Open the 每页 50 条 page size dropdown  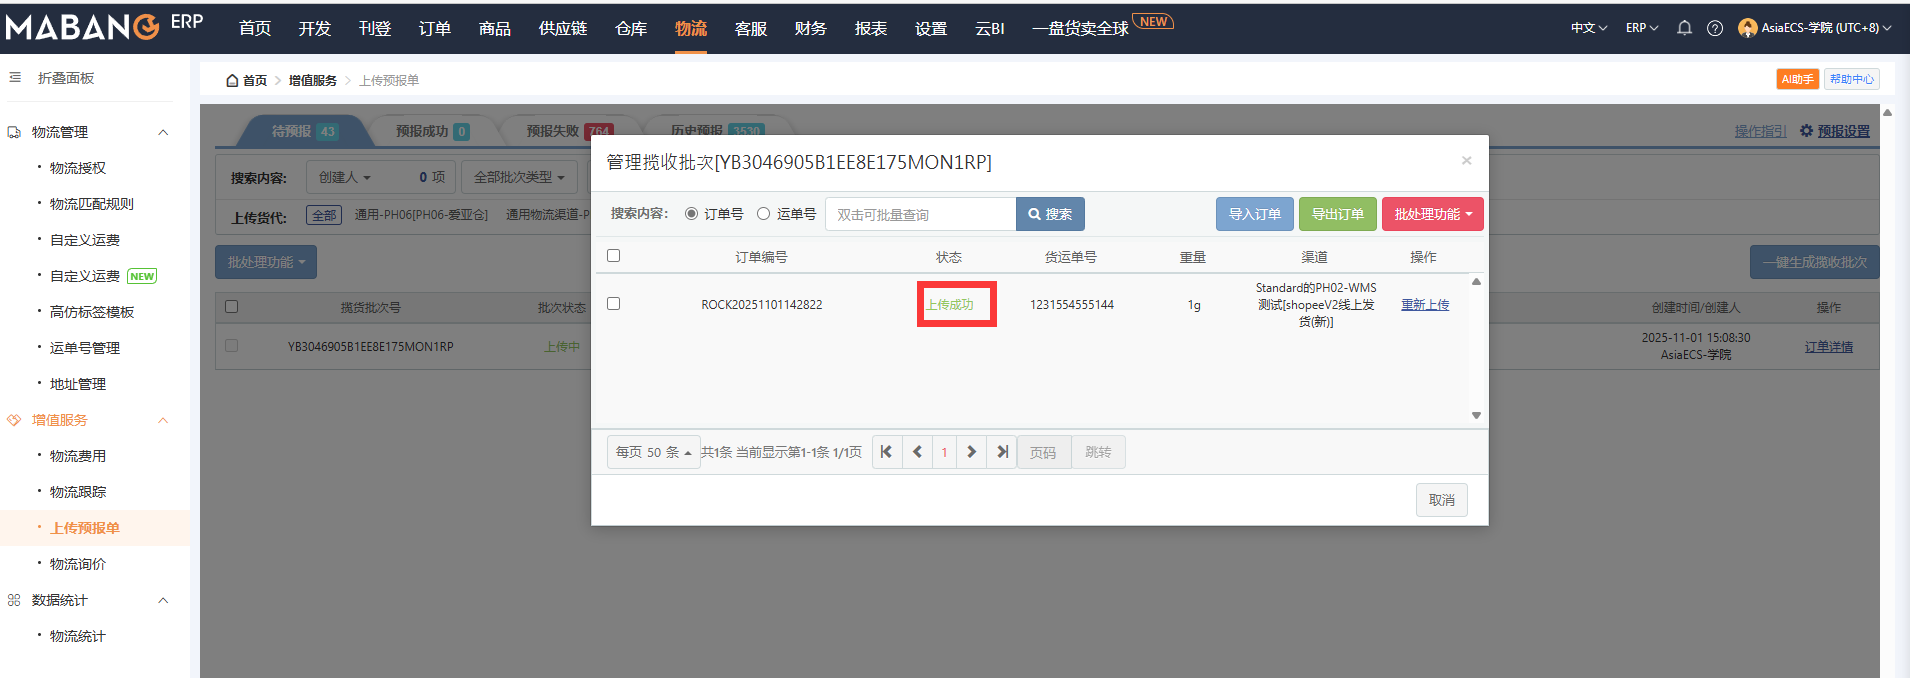pyautogui.click(x=653, y=452)
